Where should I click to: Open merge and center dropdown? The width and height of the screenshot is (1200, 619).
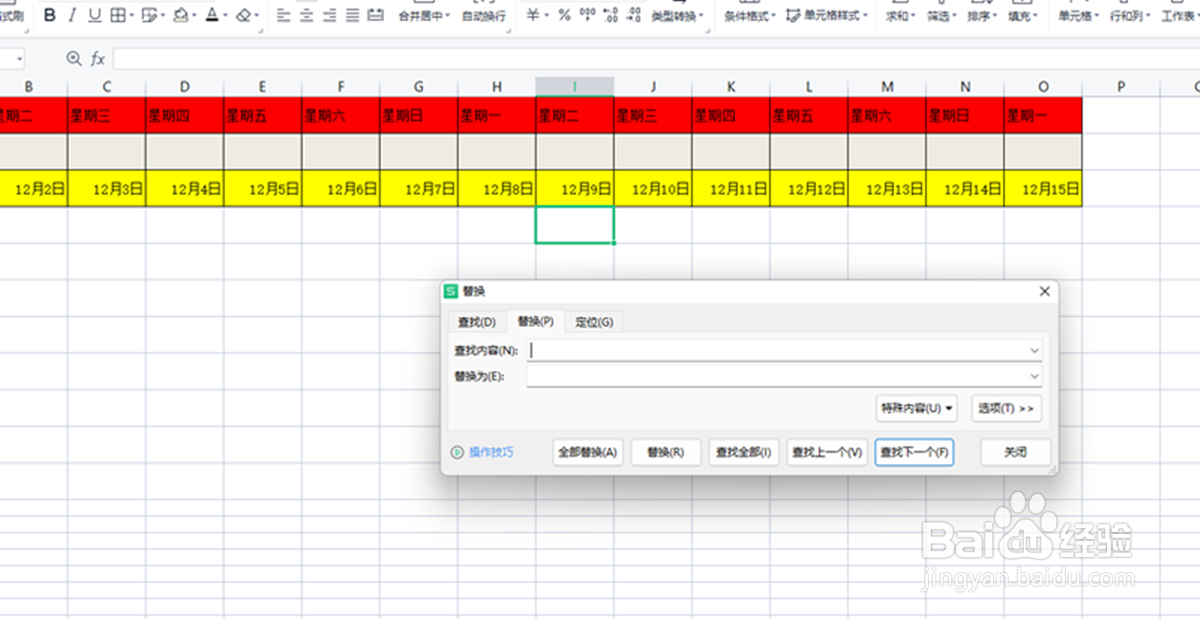[424, 16]
